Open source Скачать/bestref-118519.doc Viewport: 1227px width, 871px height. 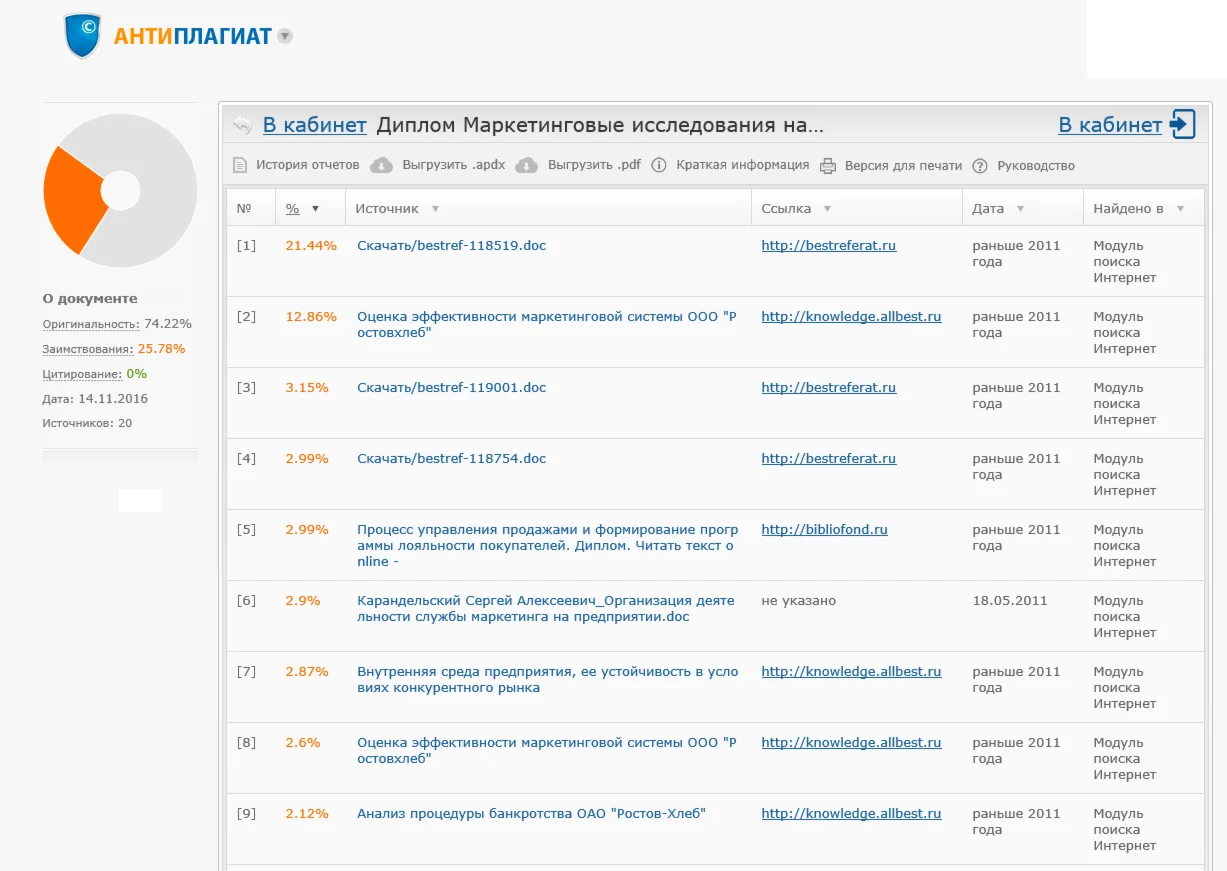coord(452,245)
